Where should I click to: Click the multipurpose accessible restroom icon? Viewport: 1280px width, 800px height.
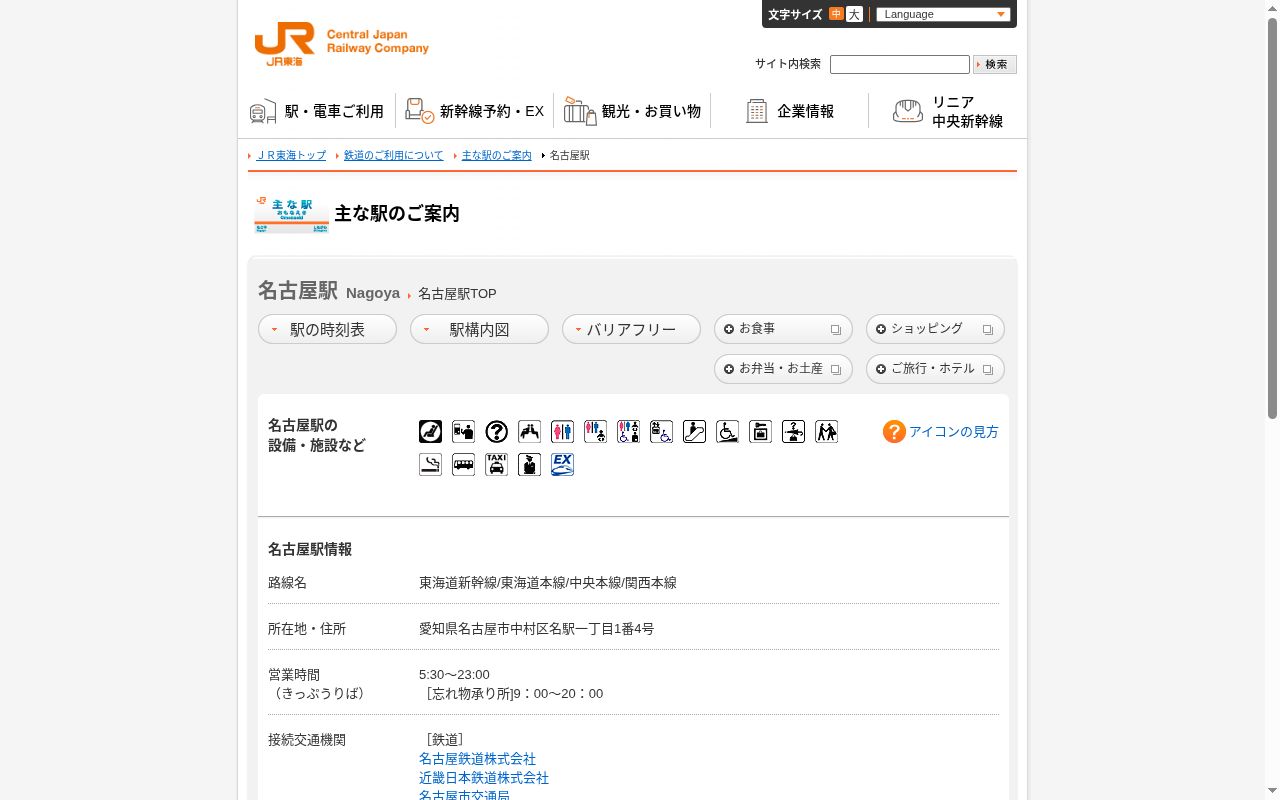tap(628, 432)
